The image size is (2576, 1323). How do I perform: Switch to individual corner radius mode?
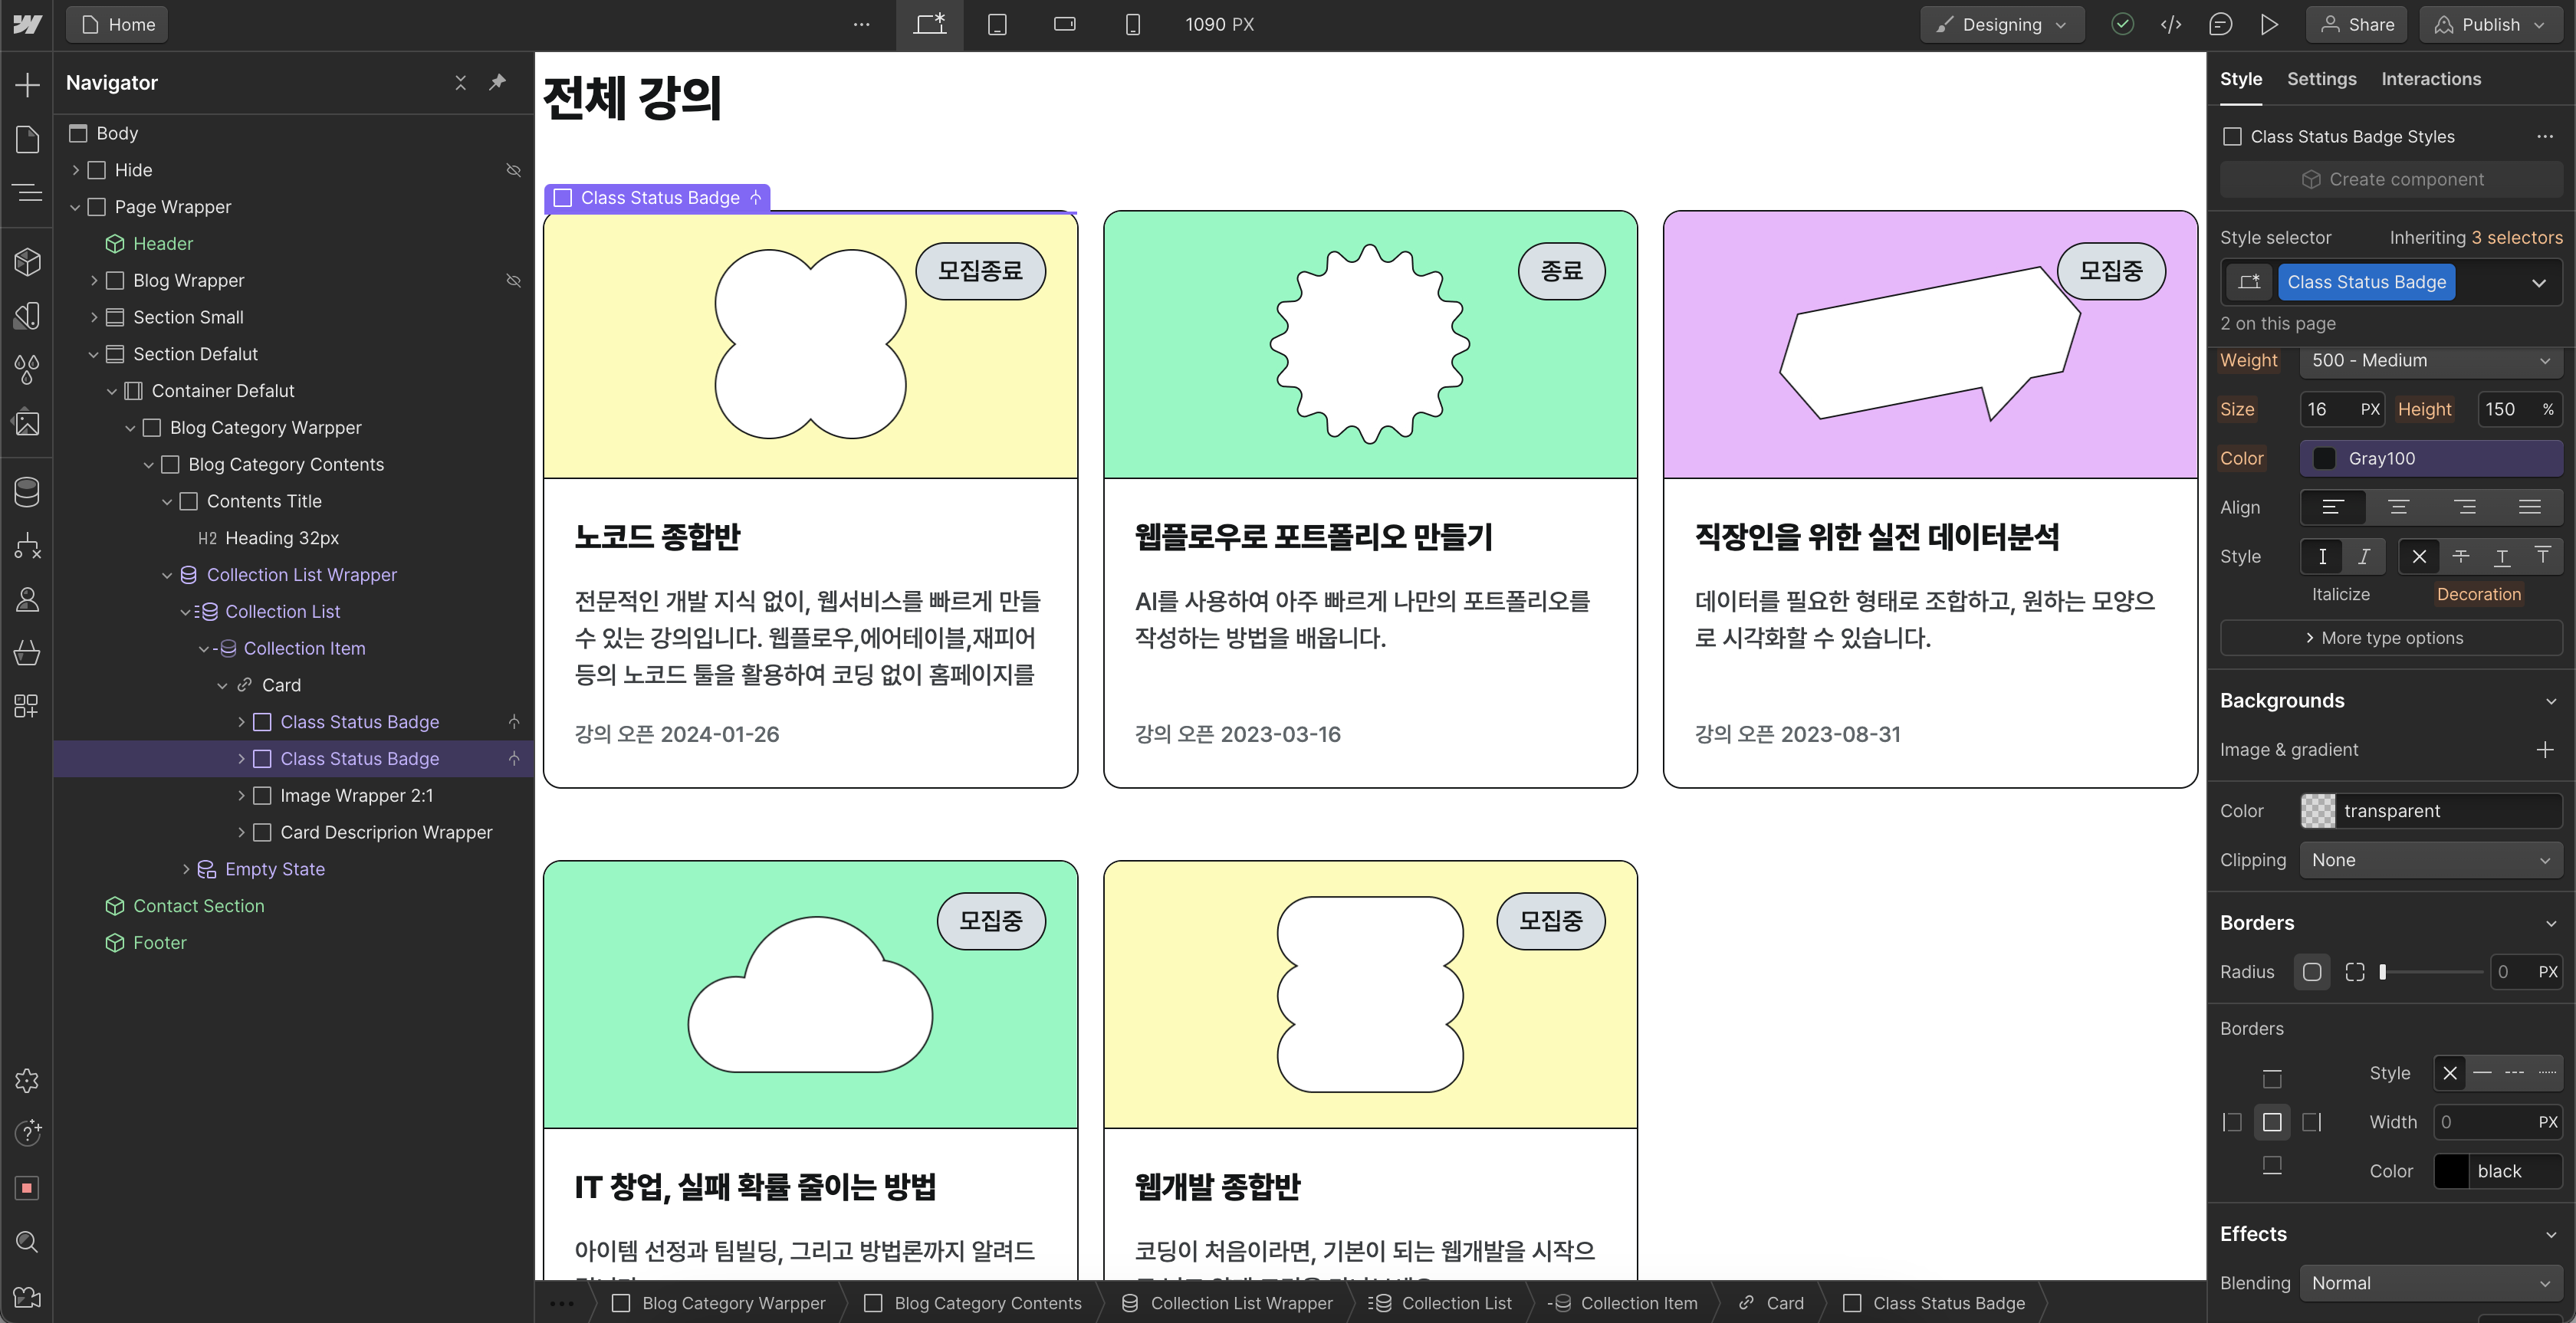click(x=2354, y=972)
